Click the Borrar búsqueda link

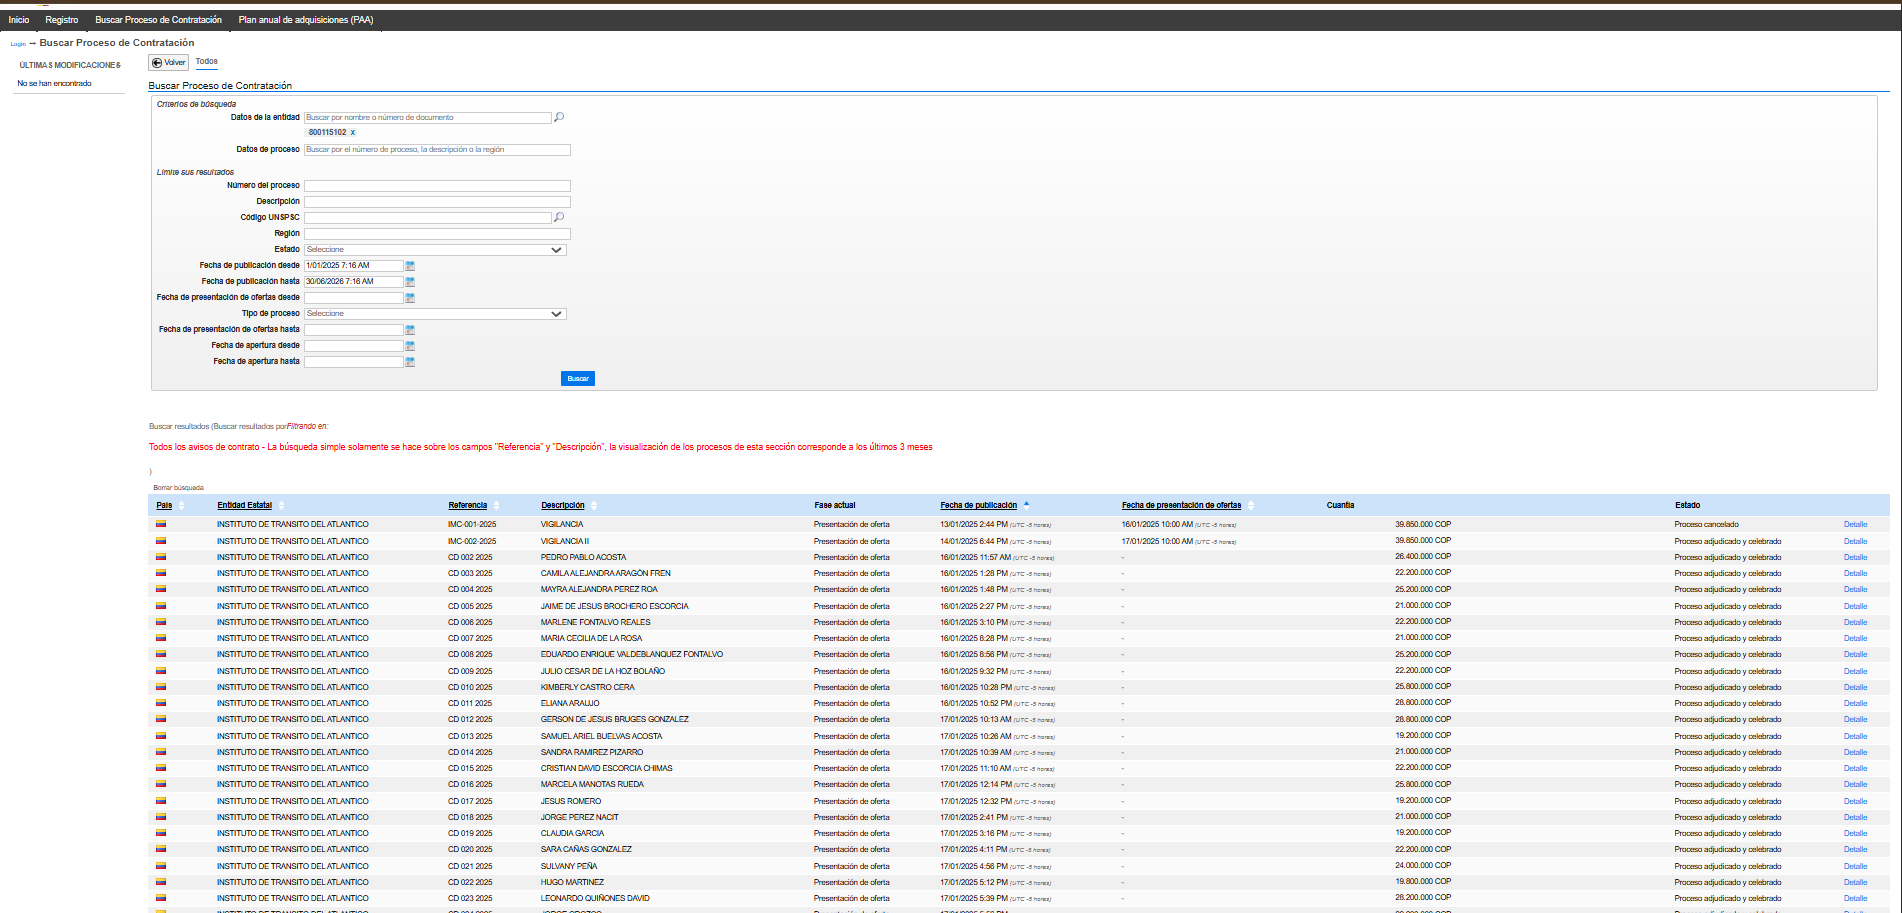click(178, 488)
